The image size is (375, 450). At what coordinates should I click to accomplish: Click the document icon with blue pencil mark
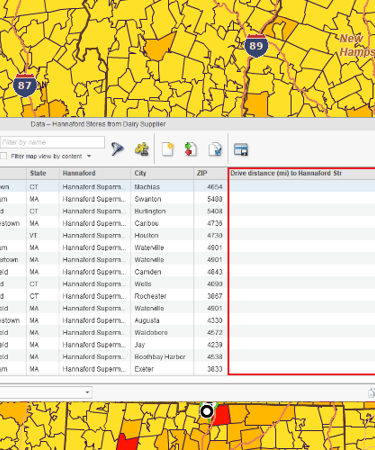pos(215,149)
